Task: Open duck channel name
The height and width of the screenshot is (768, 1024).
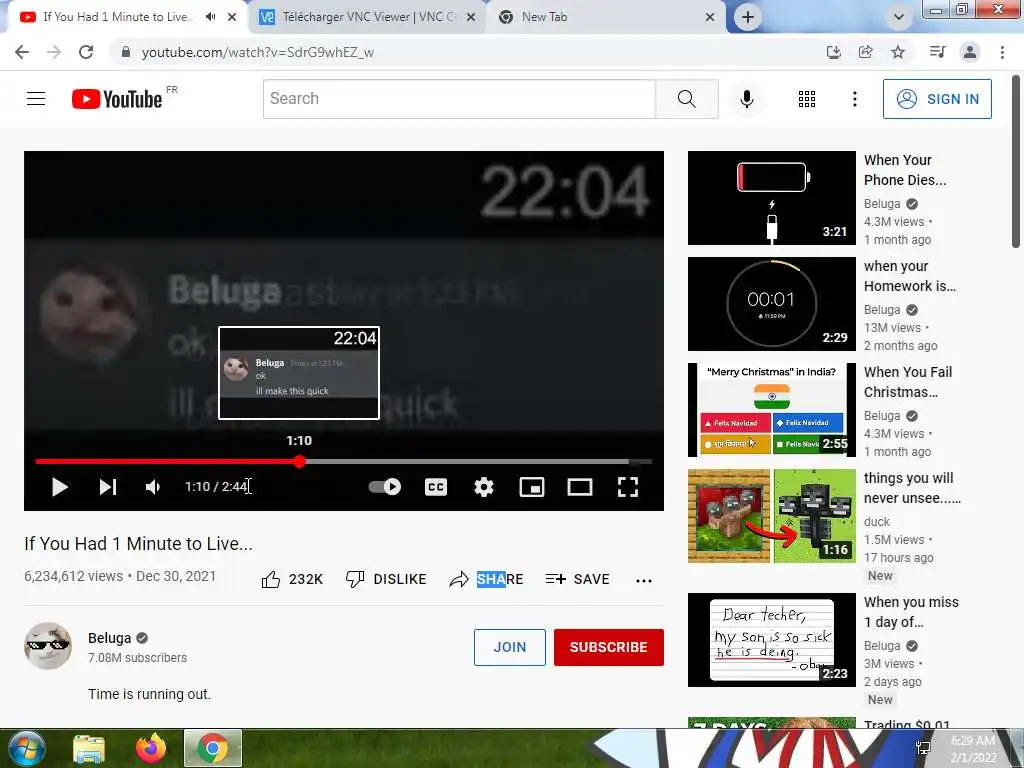Action: 876,521
